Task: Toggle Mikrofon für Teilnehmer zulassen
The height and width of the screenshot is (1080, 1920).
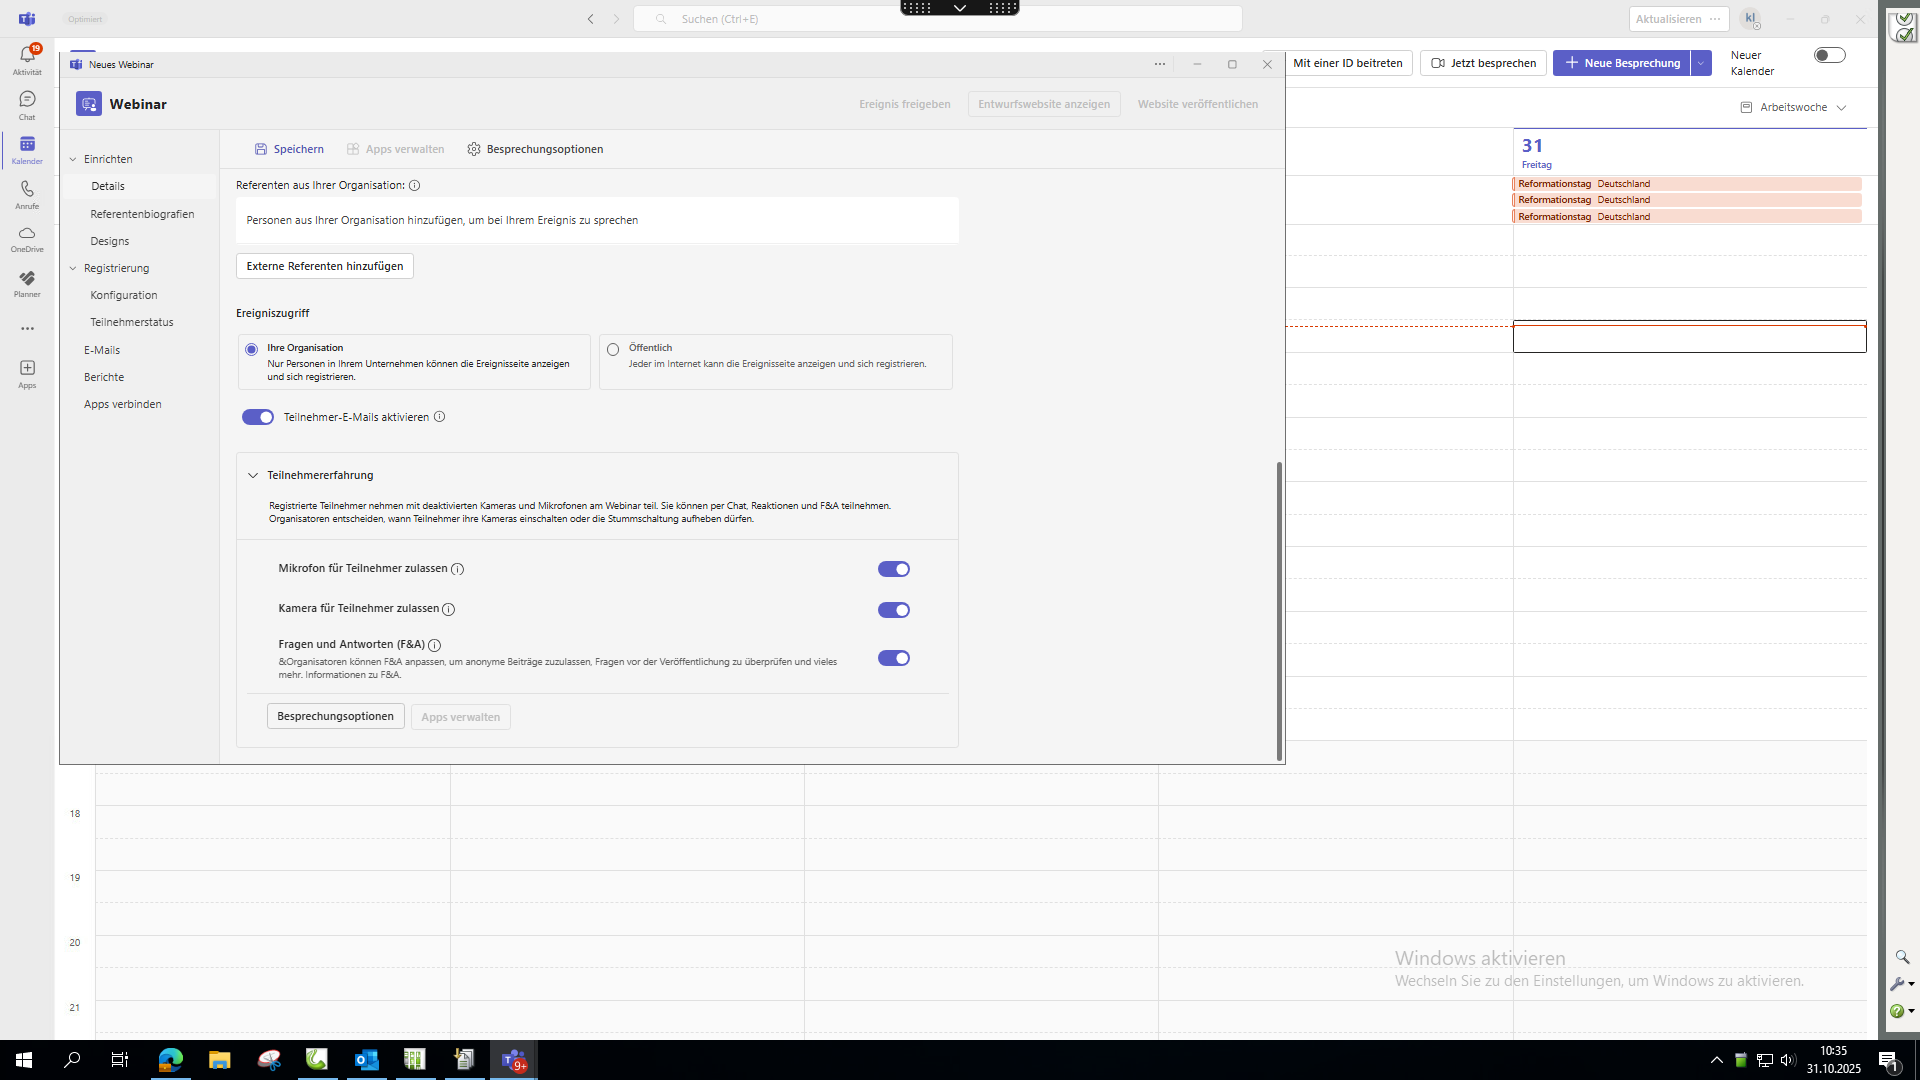Action: point(893,569)
